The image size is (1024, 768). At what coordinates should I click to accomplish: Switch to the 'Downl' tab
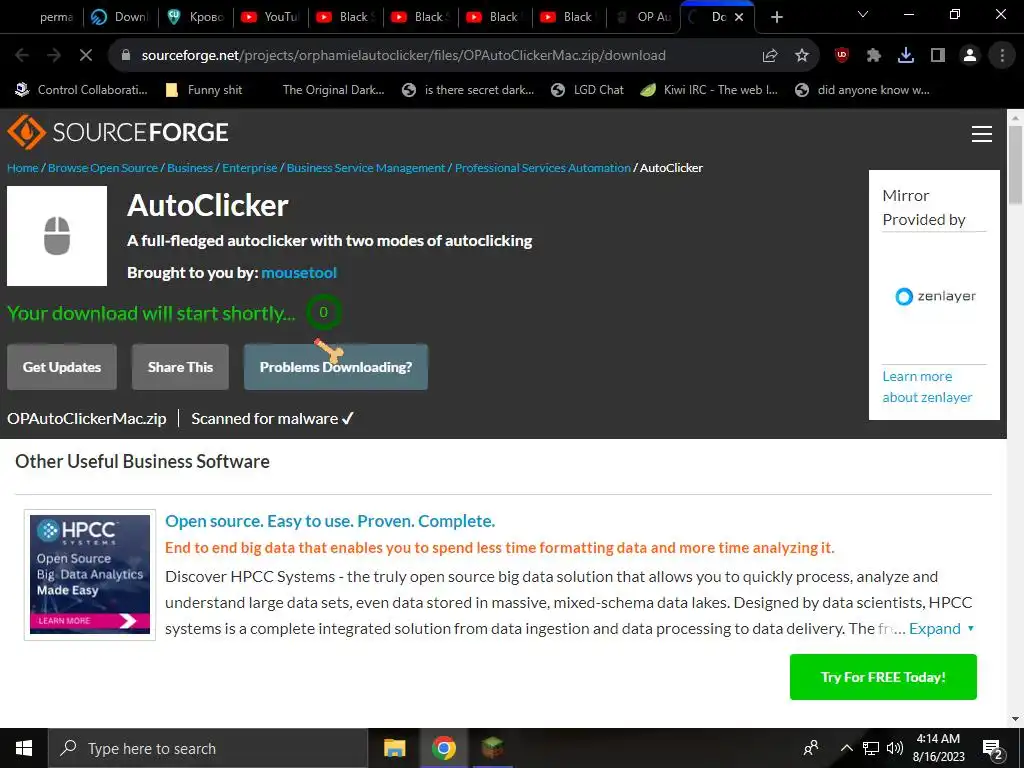(121, 17)
